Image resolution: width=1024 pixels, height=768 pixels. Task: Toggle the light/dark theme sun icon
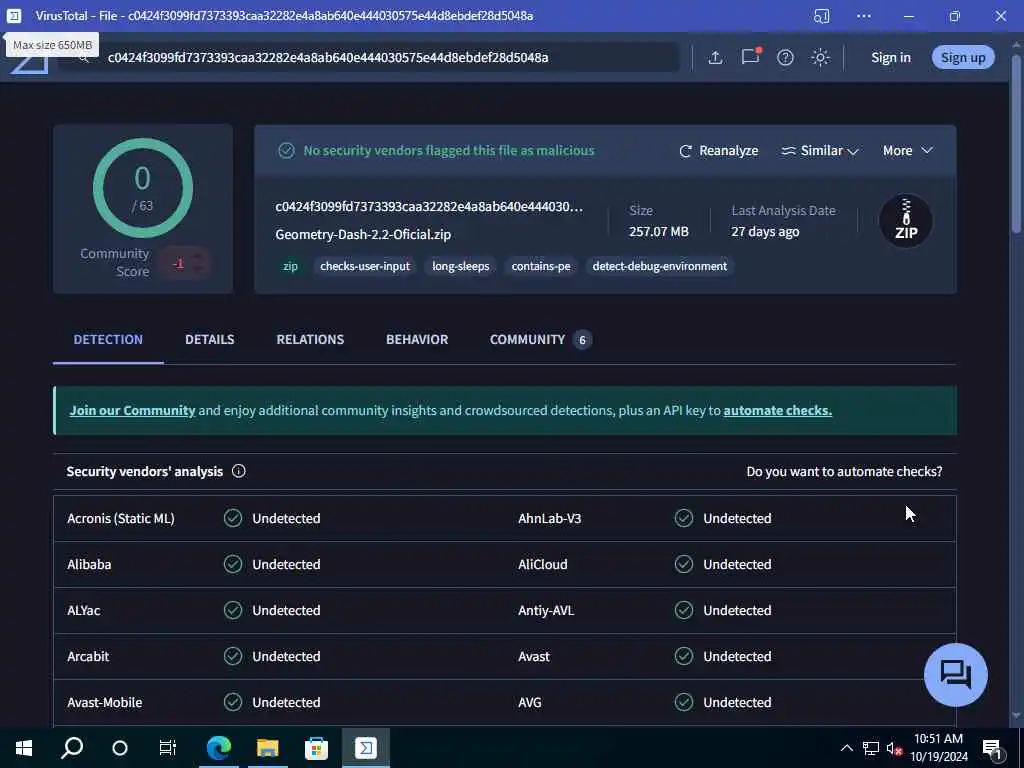(x=820, y=57)
